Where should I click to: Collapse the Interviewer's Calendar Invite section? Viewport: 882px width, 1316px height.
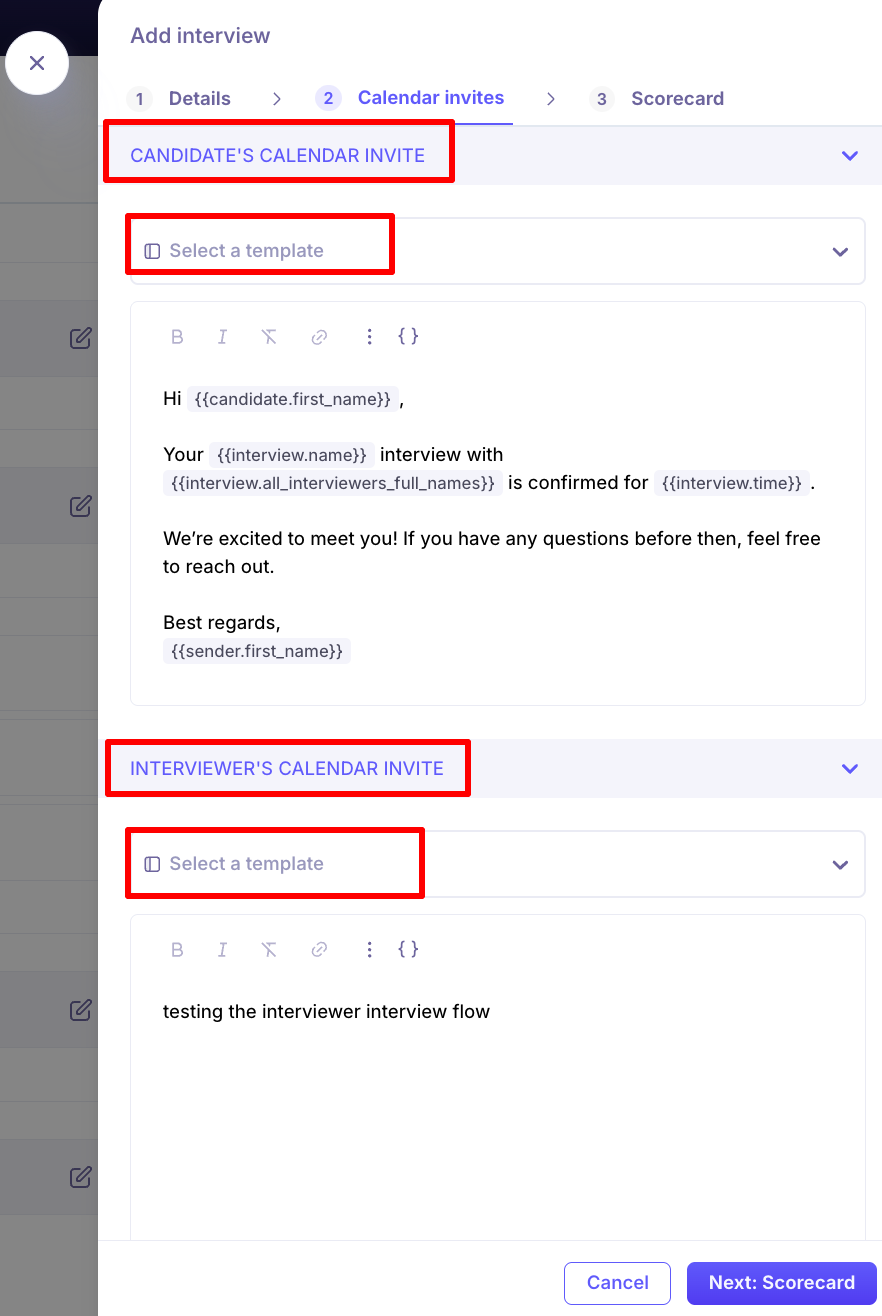tap(850, 769)
